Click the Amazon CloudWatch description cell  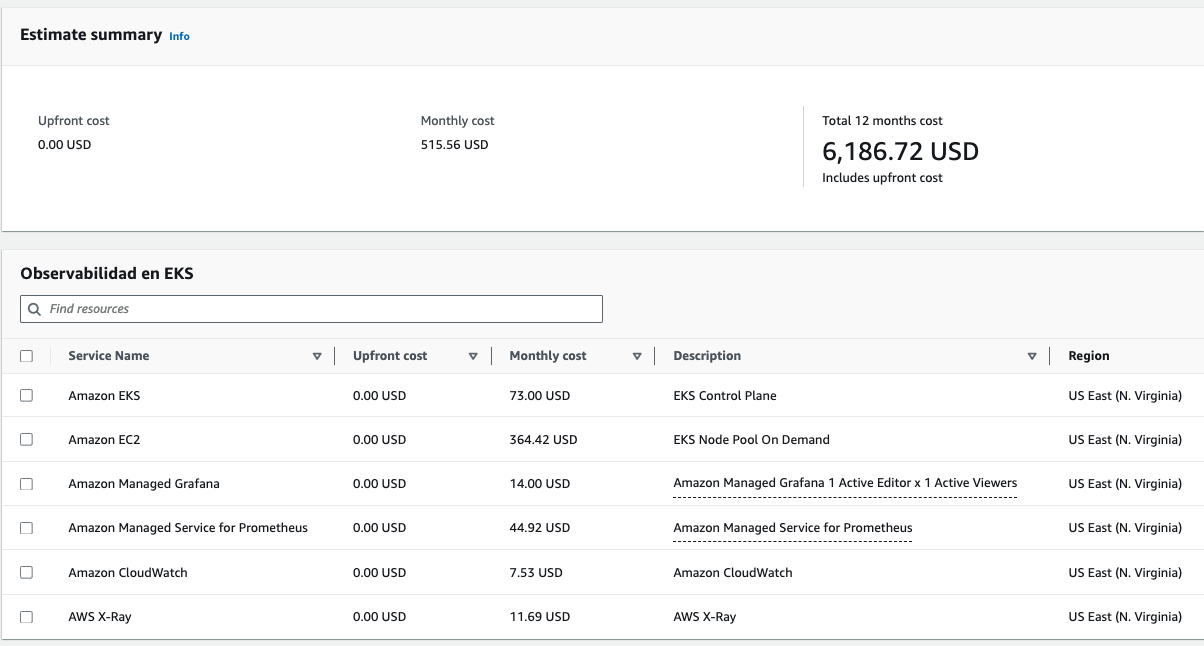[733, 573]
